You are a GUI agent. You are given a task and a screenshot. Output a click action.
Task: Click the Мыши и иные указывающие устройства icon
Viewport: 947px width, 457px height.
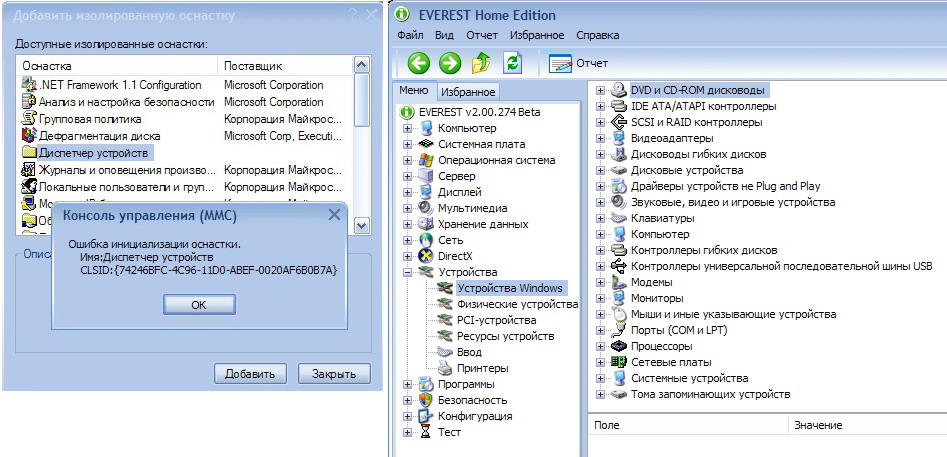(618, 314)
